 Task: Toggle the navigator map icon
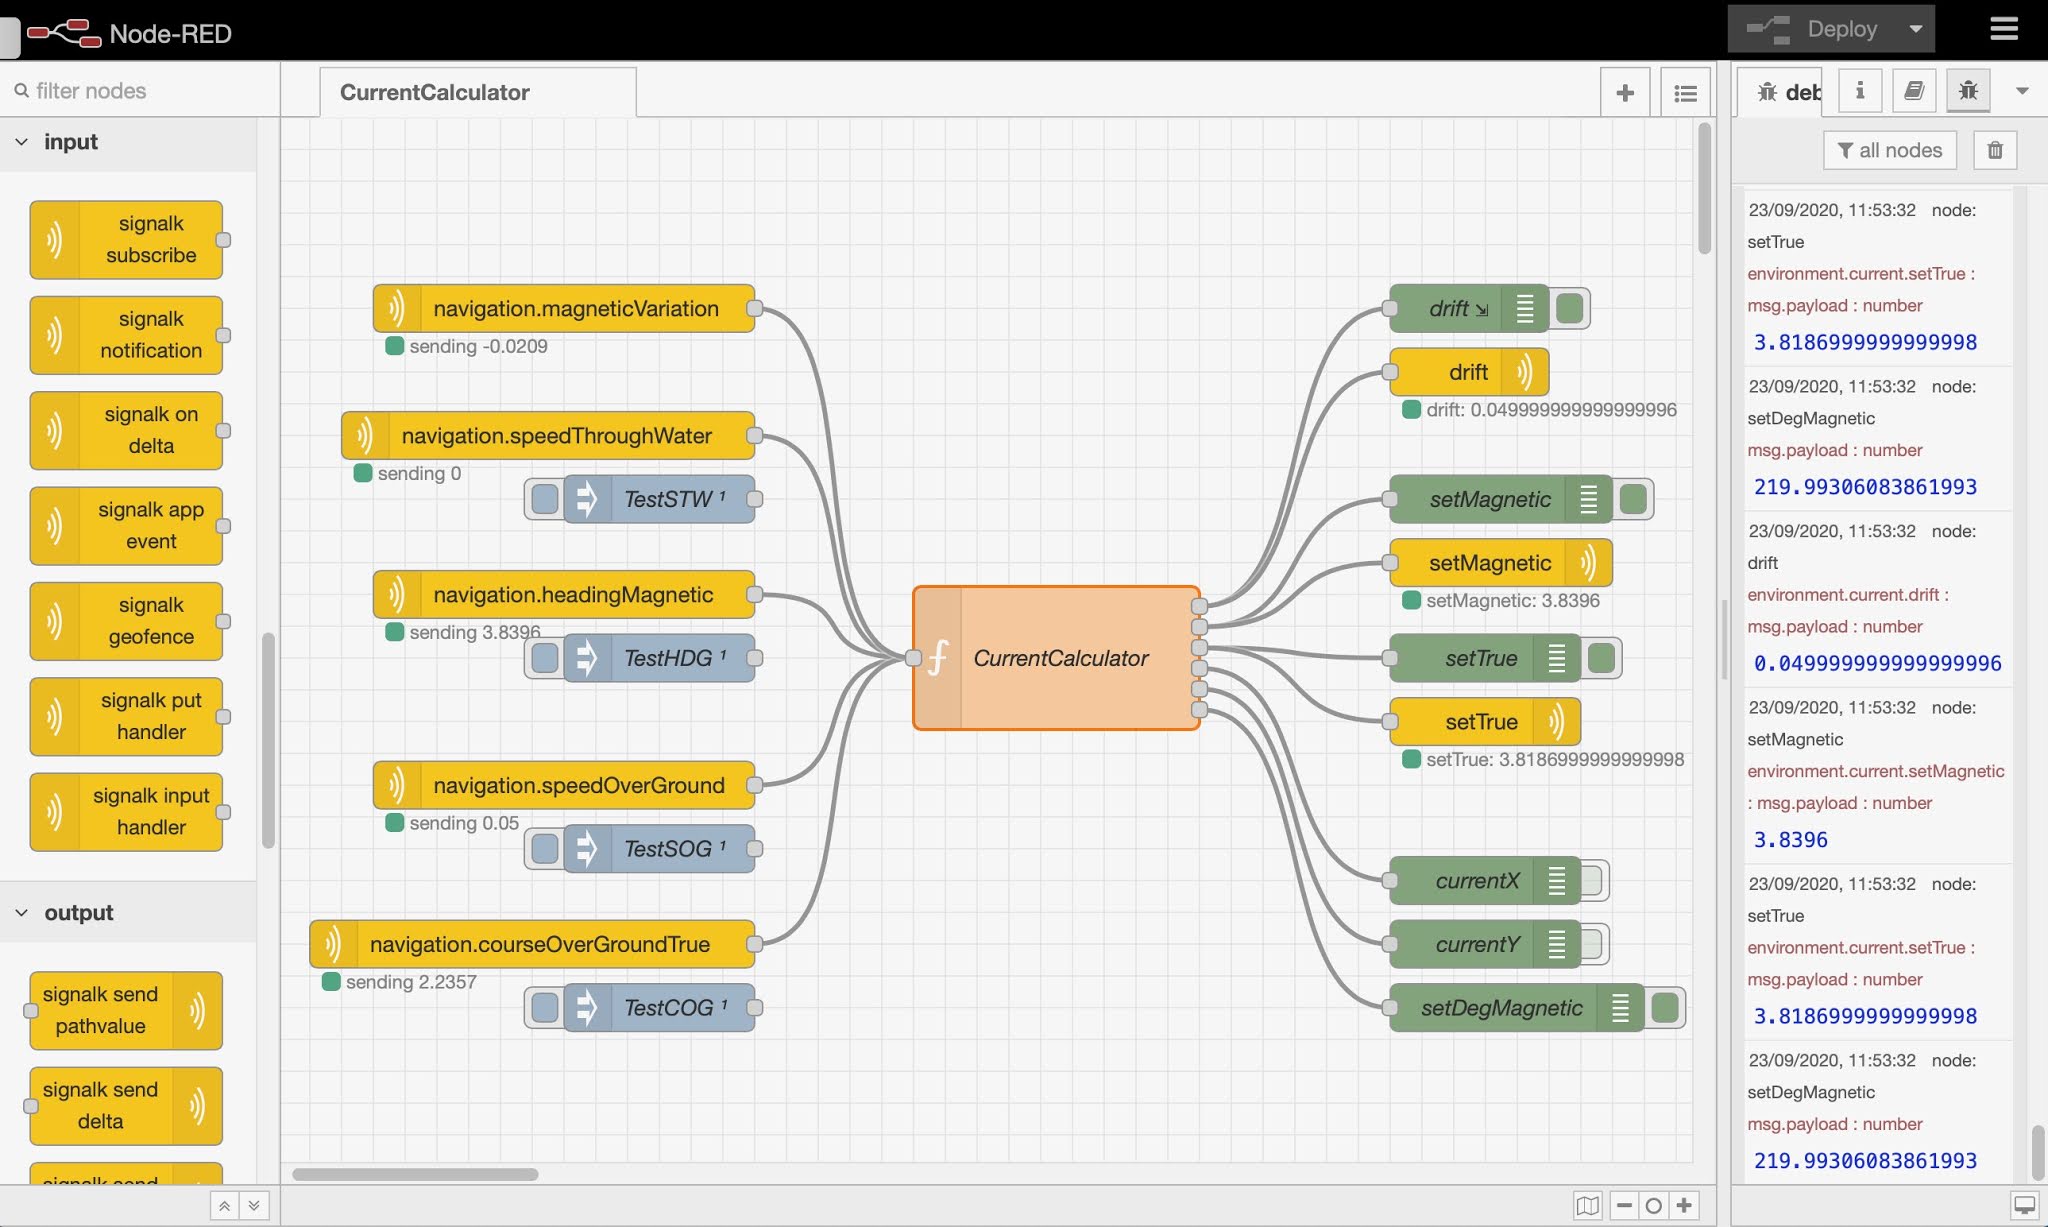click(x=1587, y=1205)
